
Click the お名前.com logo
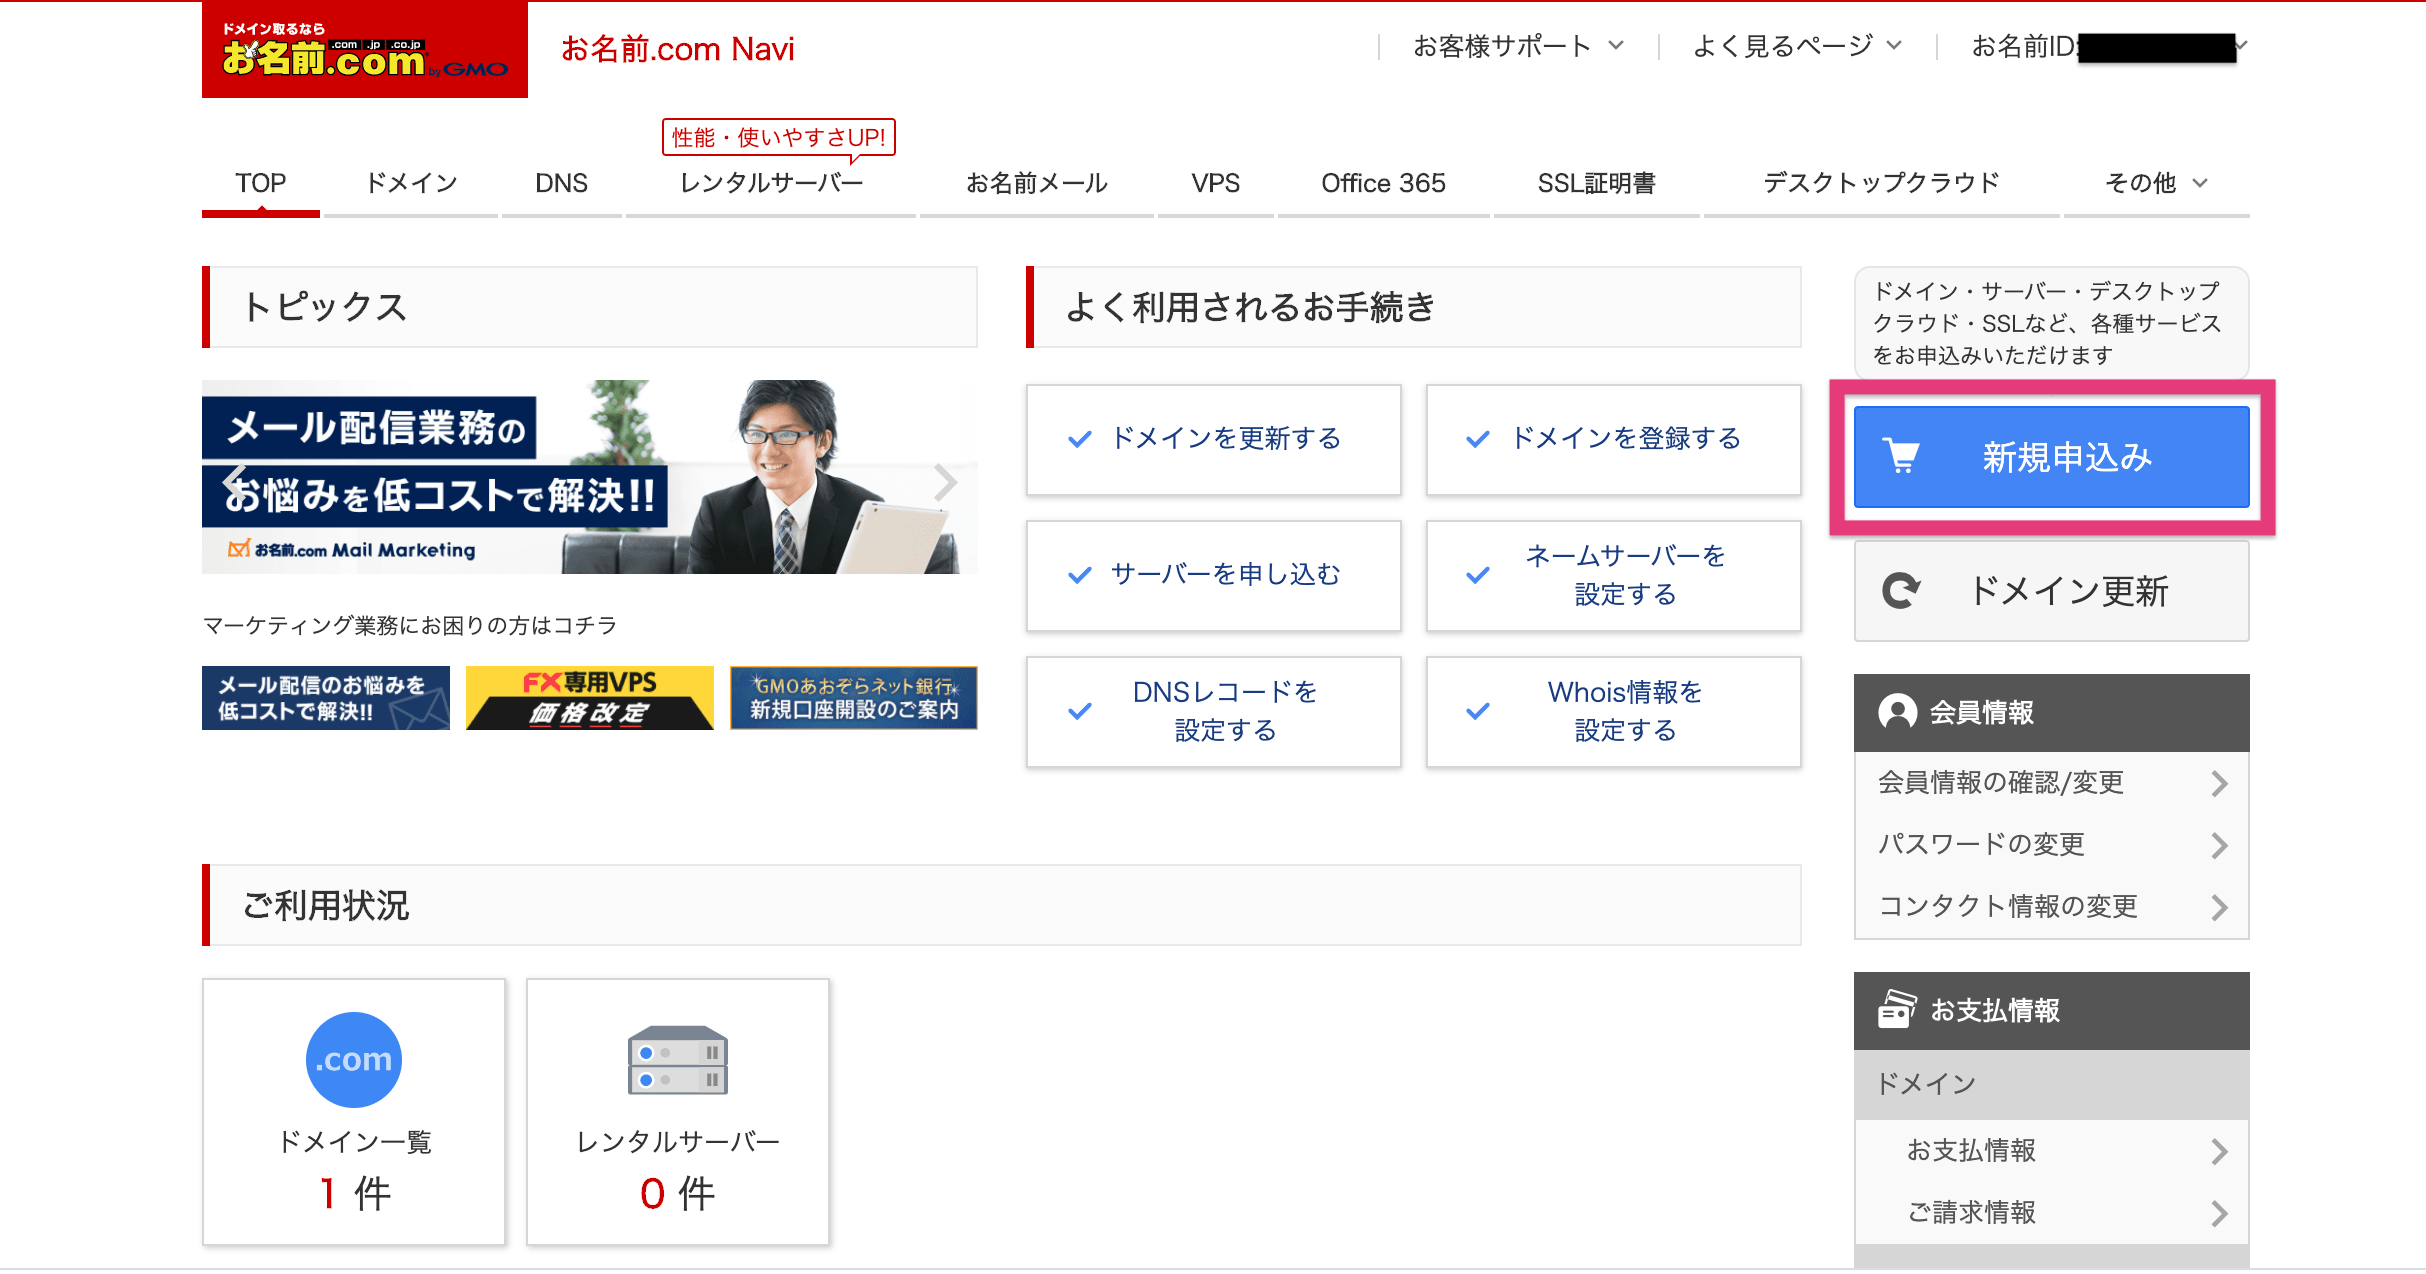click(365, 50)
